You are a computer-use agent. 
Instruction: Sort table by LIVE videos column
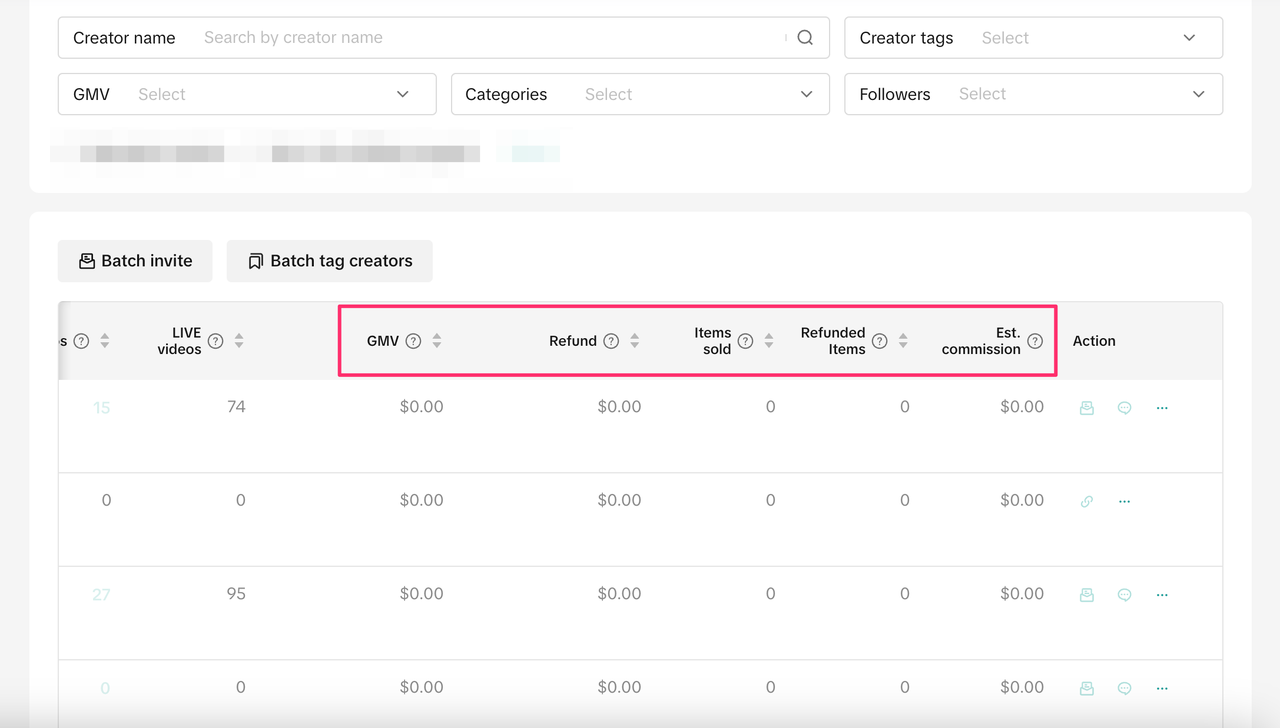point(239,341)
